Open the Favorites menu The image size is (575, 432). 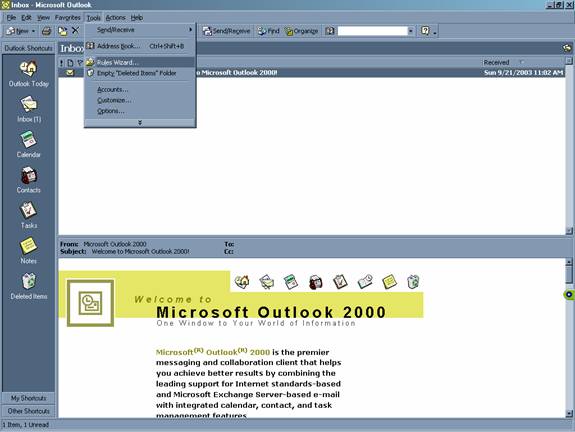pos(67,18)
